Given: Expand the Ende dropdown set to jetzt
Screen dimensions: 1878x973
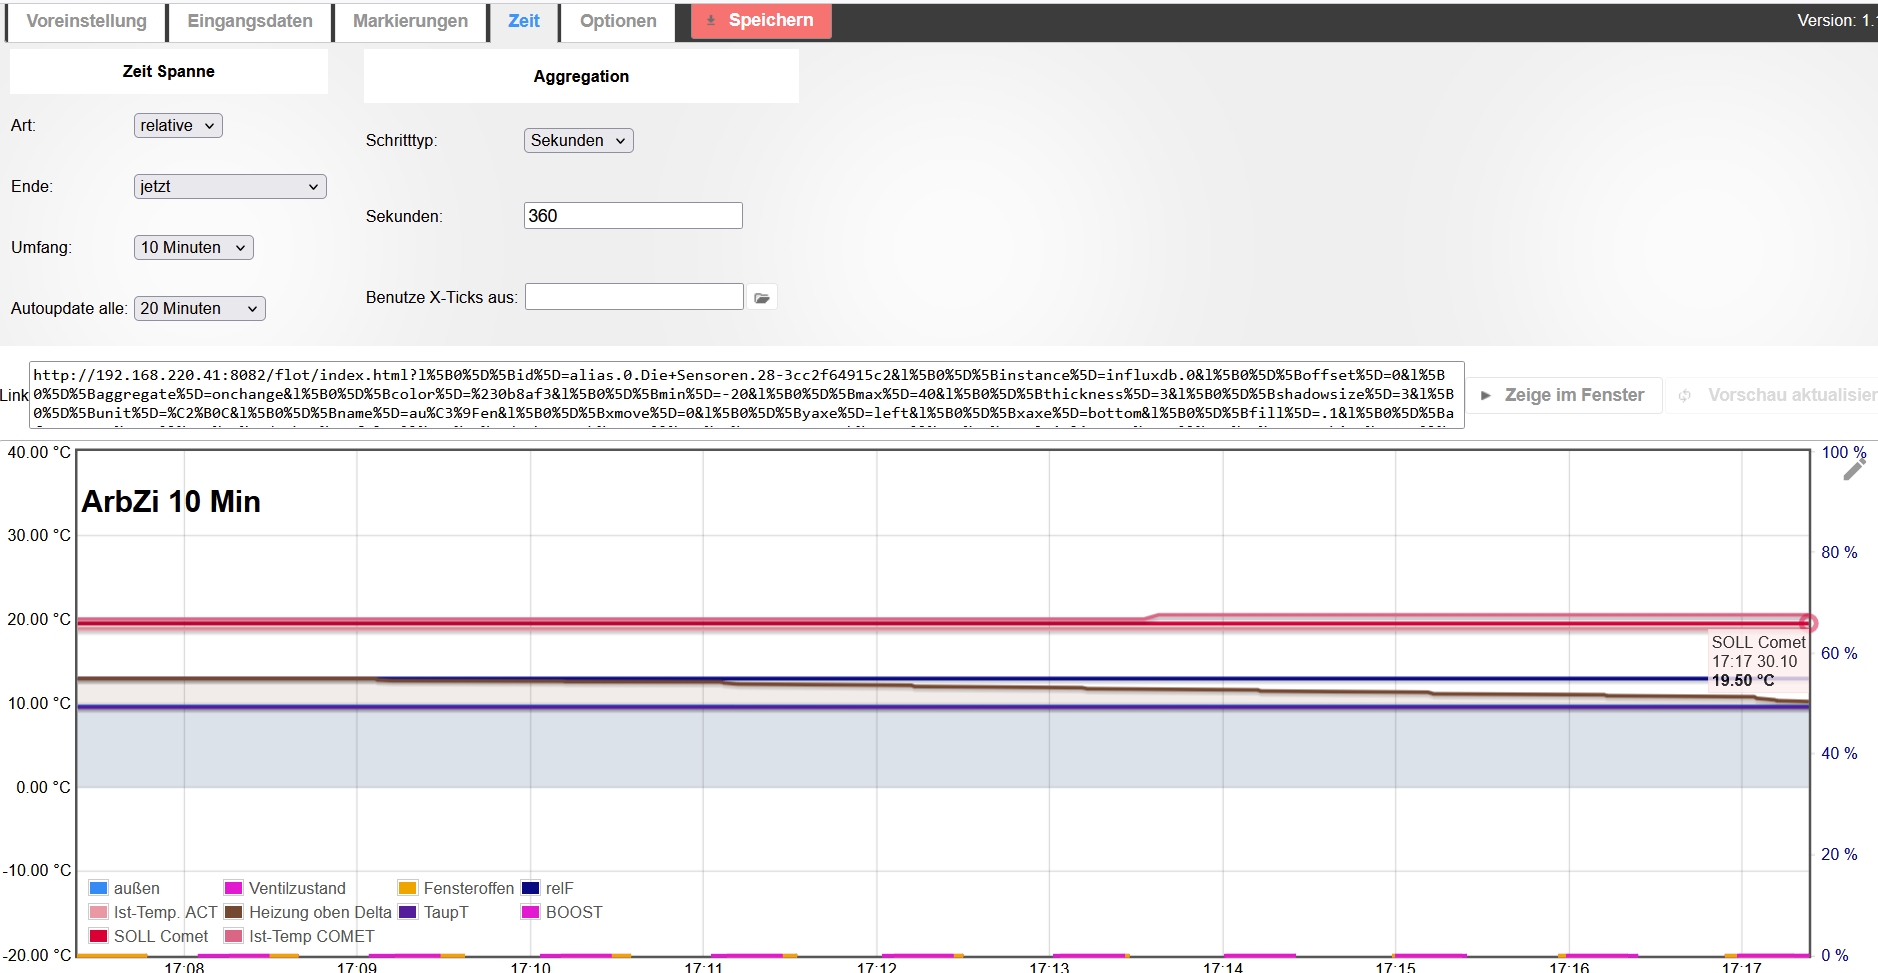Looking at the screenshot, I should 230,187.
